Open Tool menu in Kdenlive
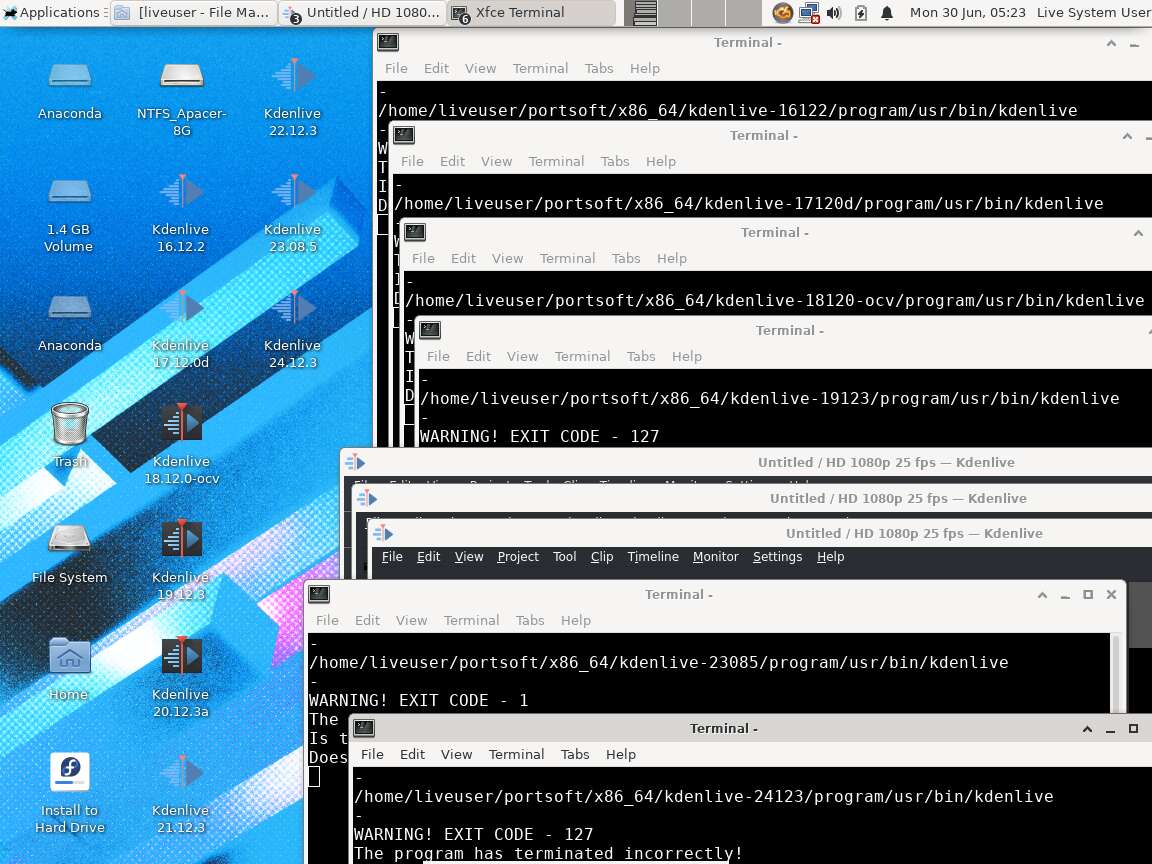This screenshot has width=1152, height=864. [x=564, y=556]
